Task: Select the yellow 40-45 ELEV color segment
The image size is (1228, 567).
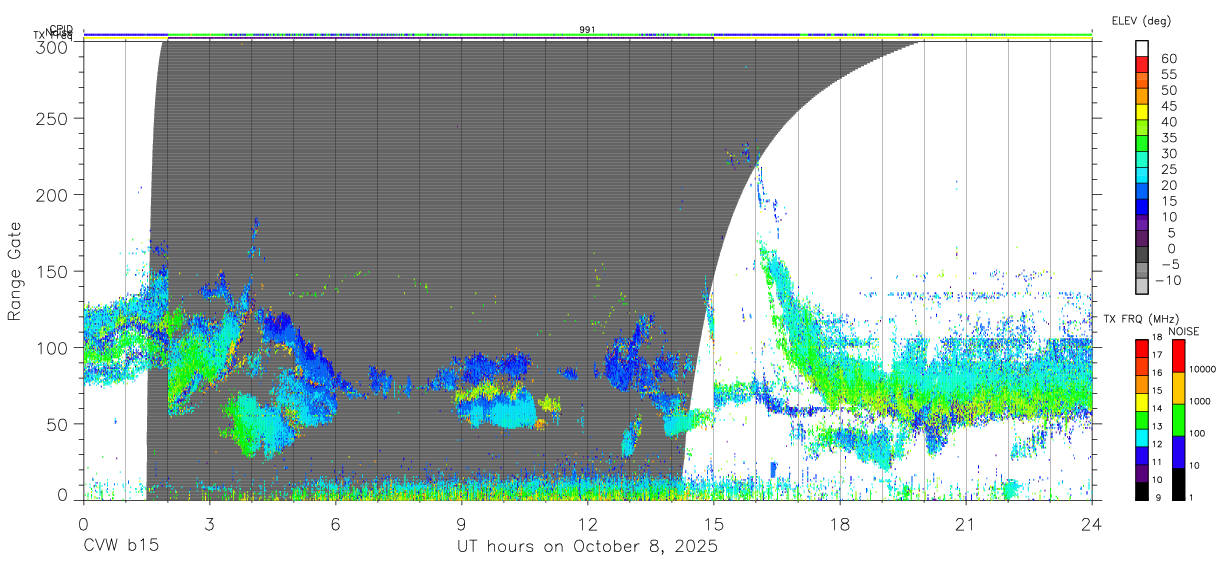Action: (x=1143, y=114)
